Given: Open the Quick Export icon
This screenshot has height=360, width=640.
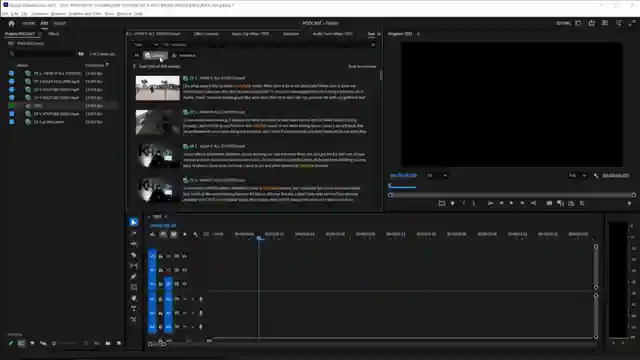Looking at the screenshot, I should [x=591, y=23].
